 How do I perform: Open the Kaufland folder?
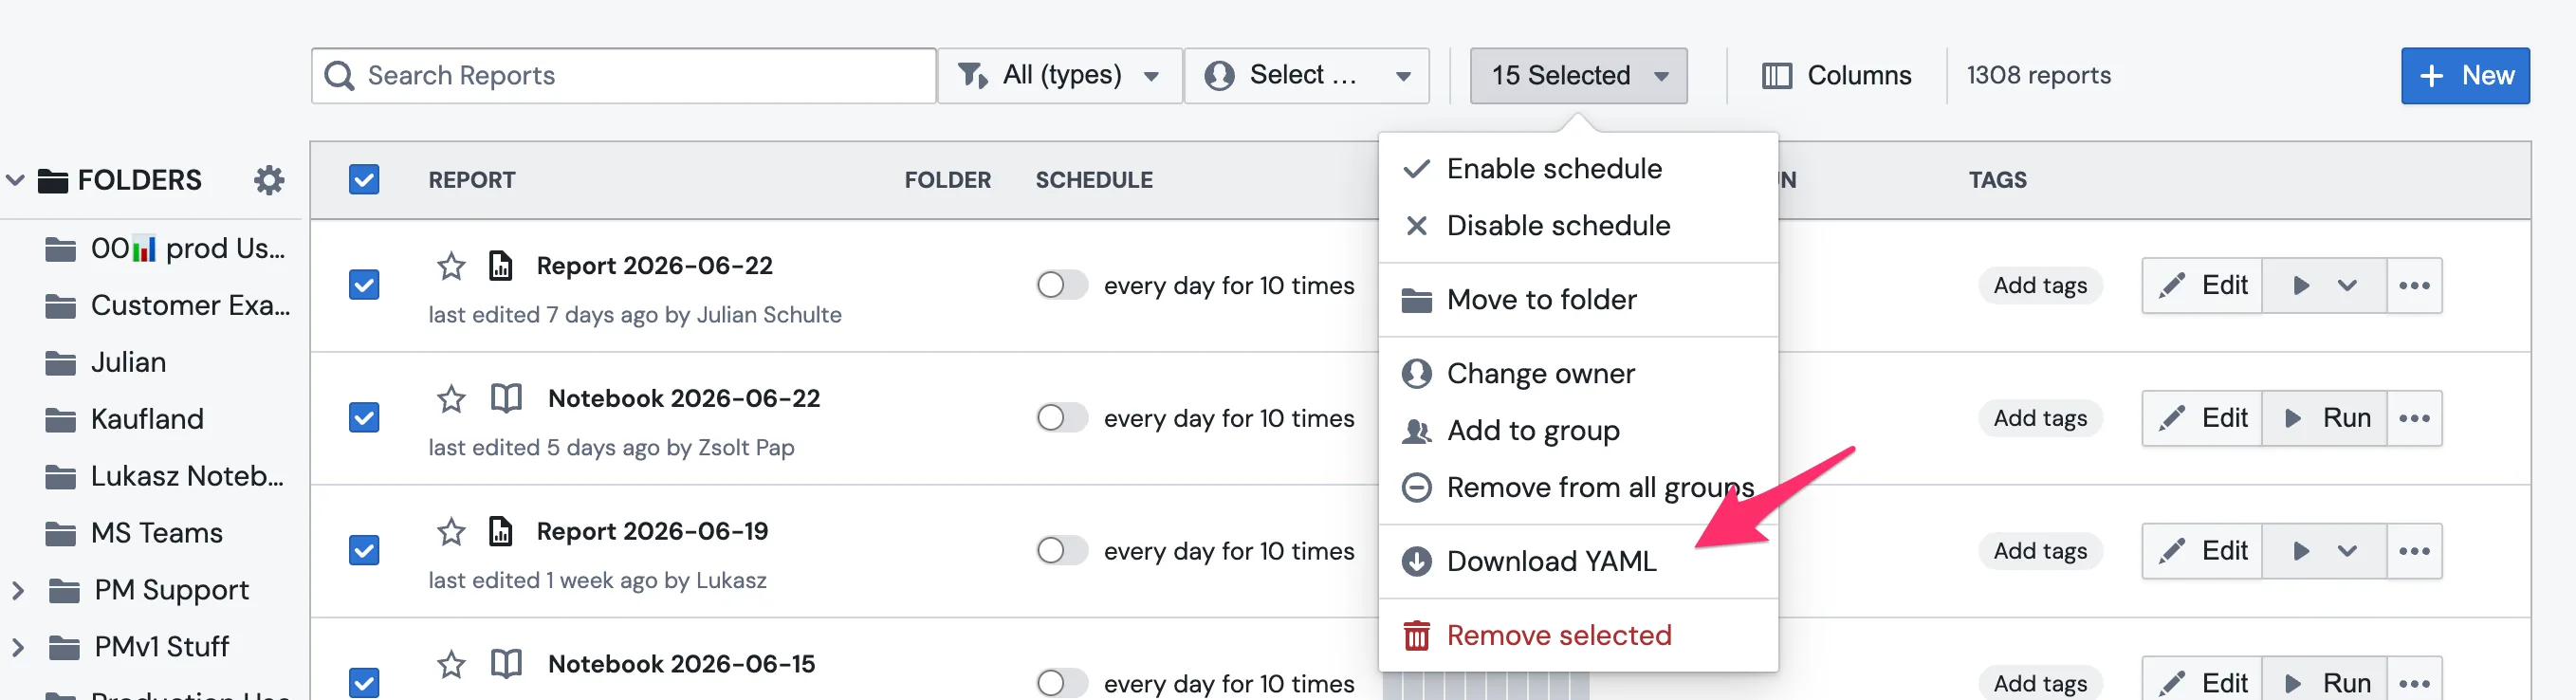click(124, 420)
